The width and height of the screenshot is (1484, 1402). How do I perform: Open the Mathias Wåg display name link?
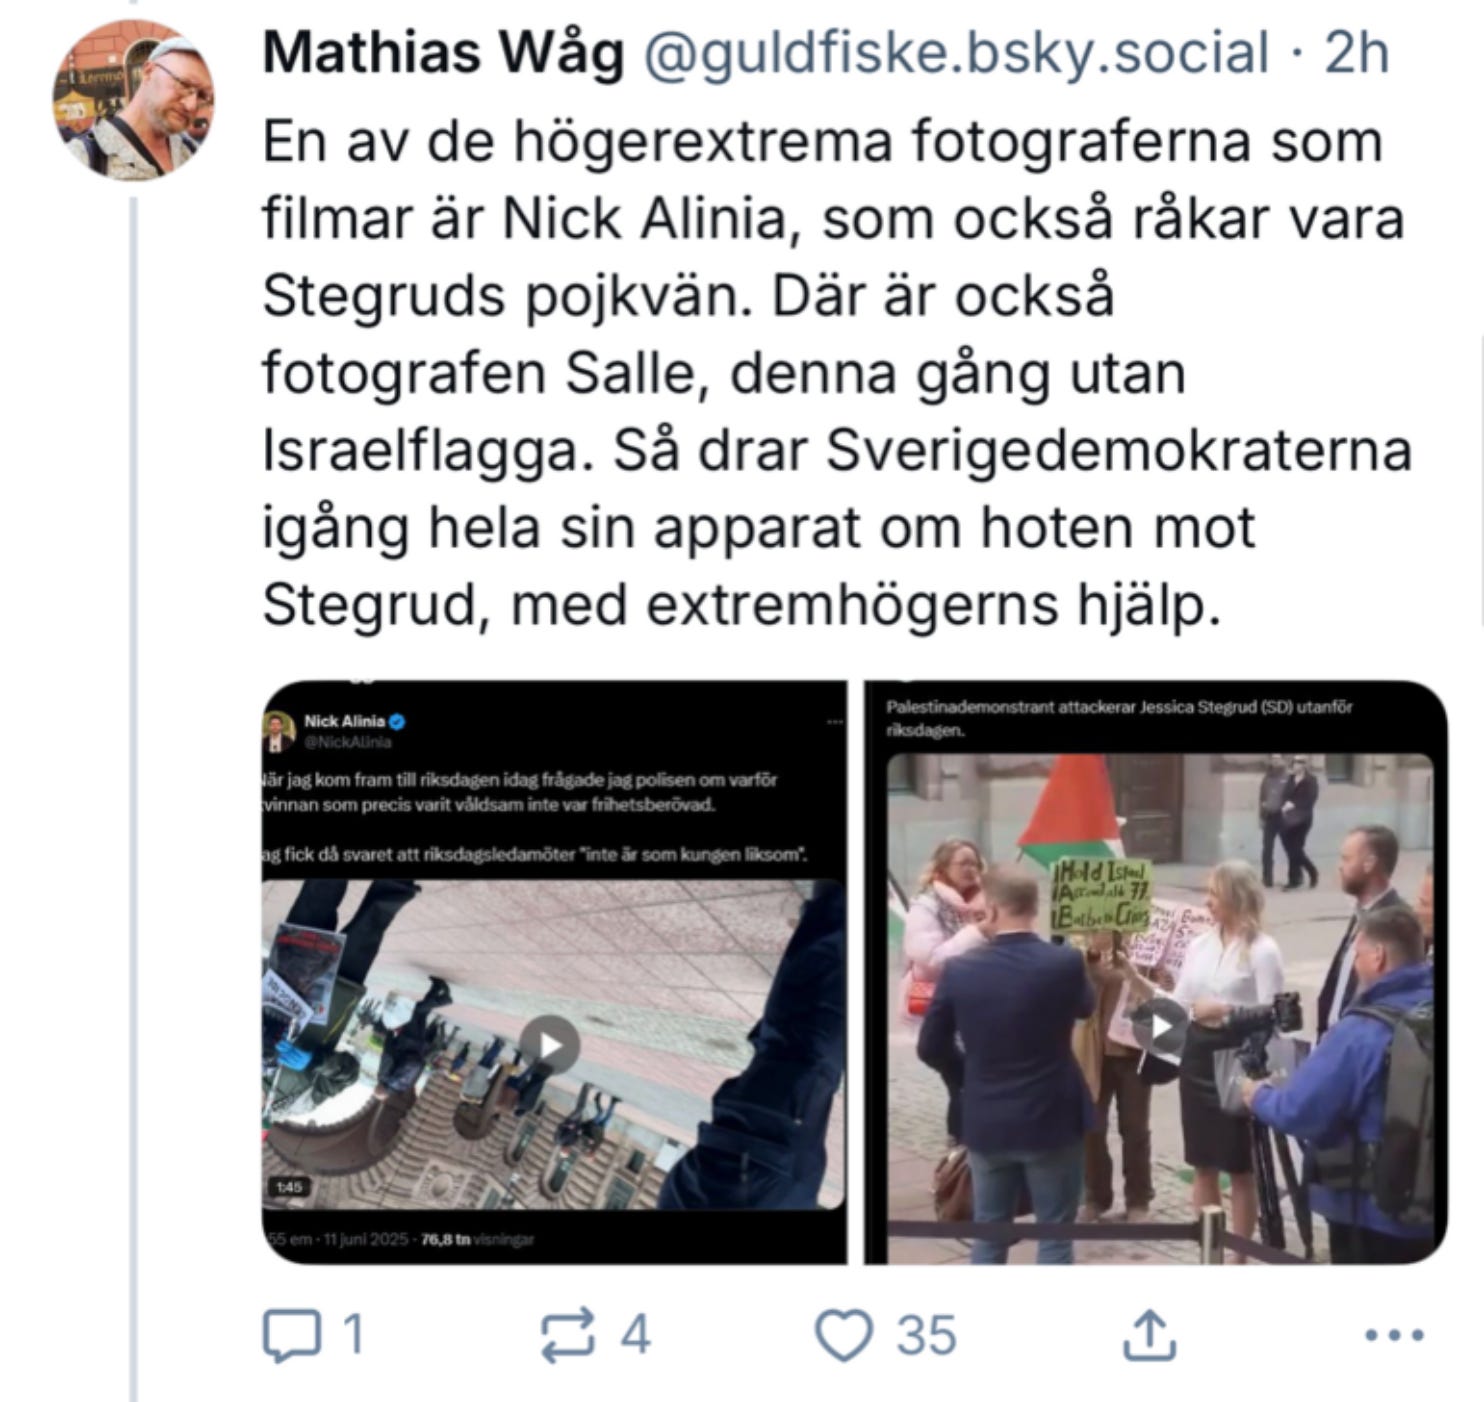(443, 52)
